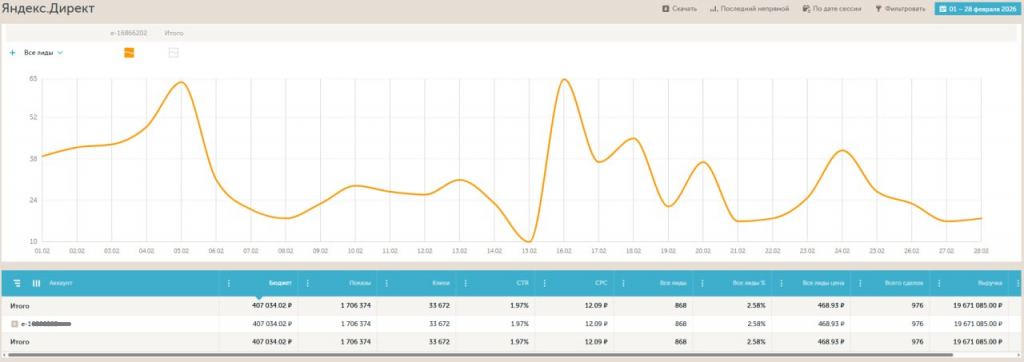This screenshot has width=1024, height=362.
Task: Open Последний непрямой attribution model selector
Action: [750, 9]
